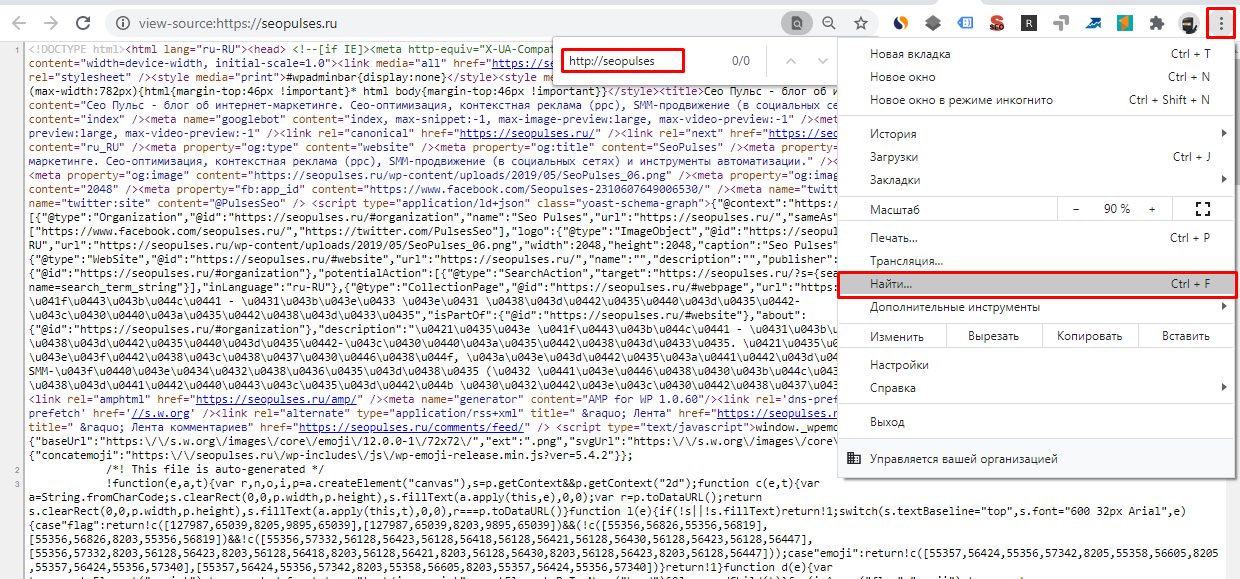This screenshot has width=1240, height=579.
Task: Click the '90 %' zoom level value
Action: click(1117, 209)
